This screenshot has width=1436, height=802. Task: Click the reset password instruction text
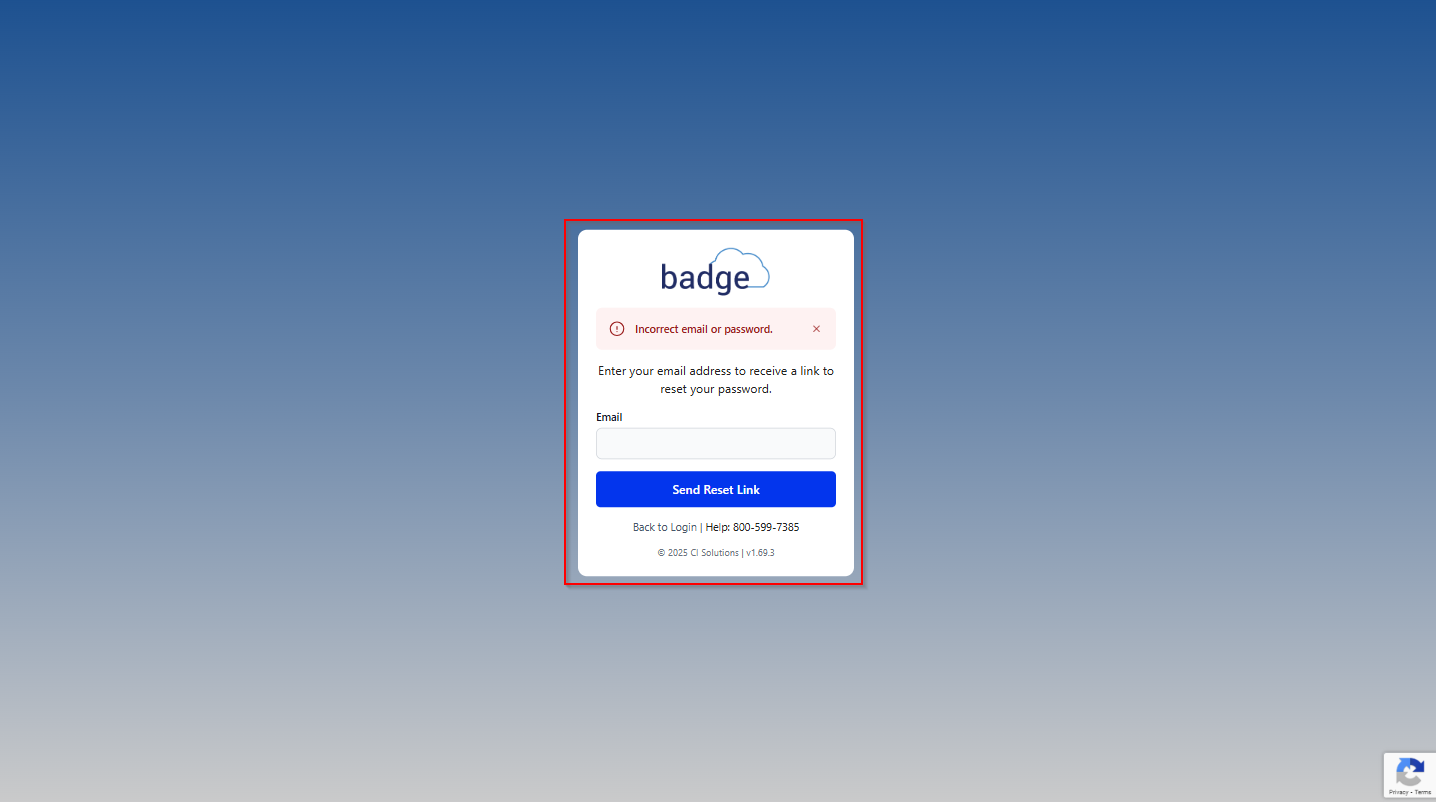(716, 380)
